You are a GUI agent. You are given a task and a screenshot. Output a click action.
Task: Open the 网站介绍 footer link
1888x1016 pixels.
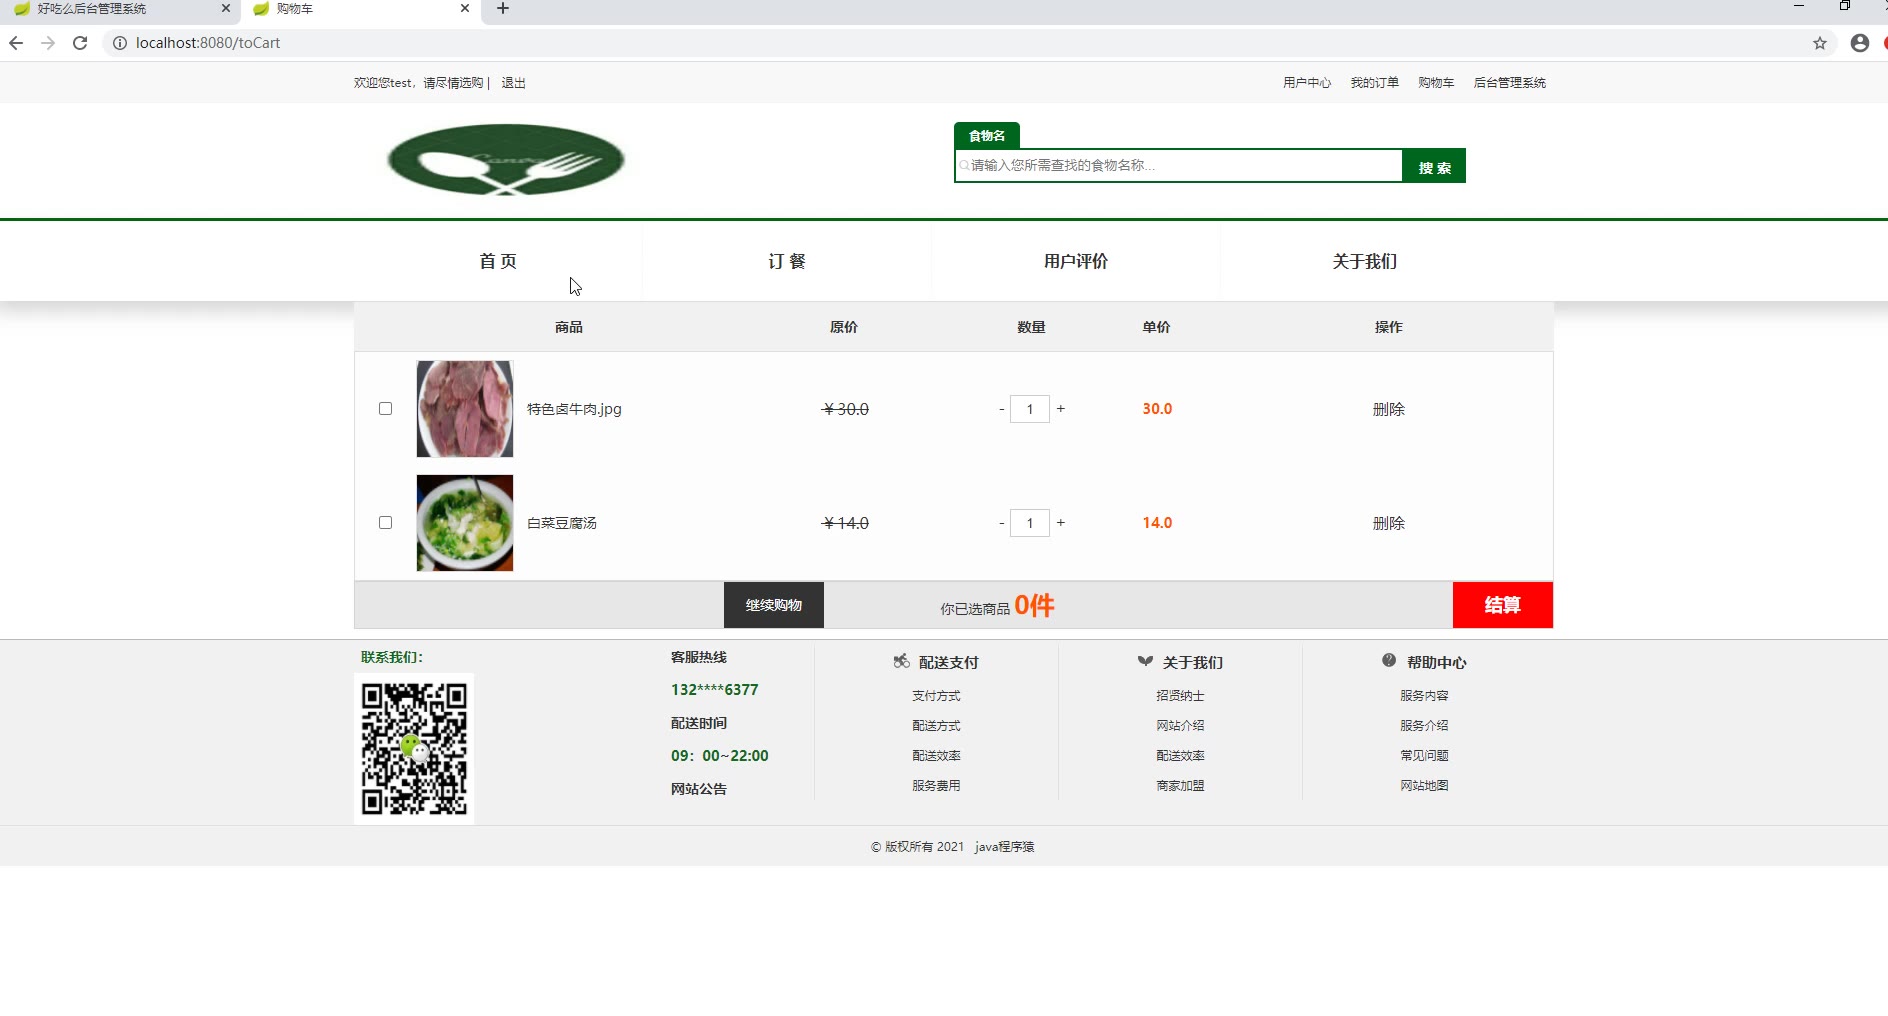[x=1180, y=726]
